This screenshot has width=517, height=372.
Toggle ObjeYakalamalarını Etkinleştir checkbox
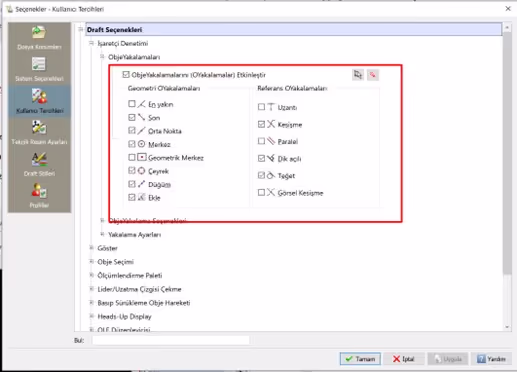pyautogui.click(x=126, y=74)
